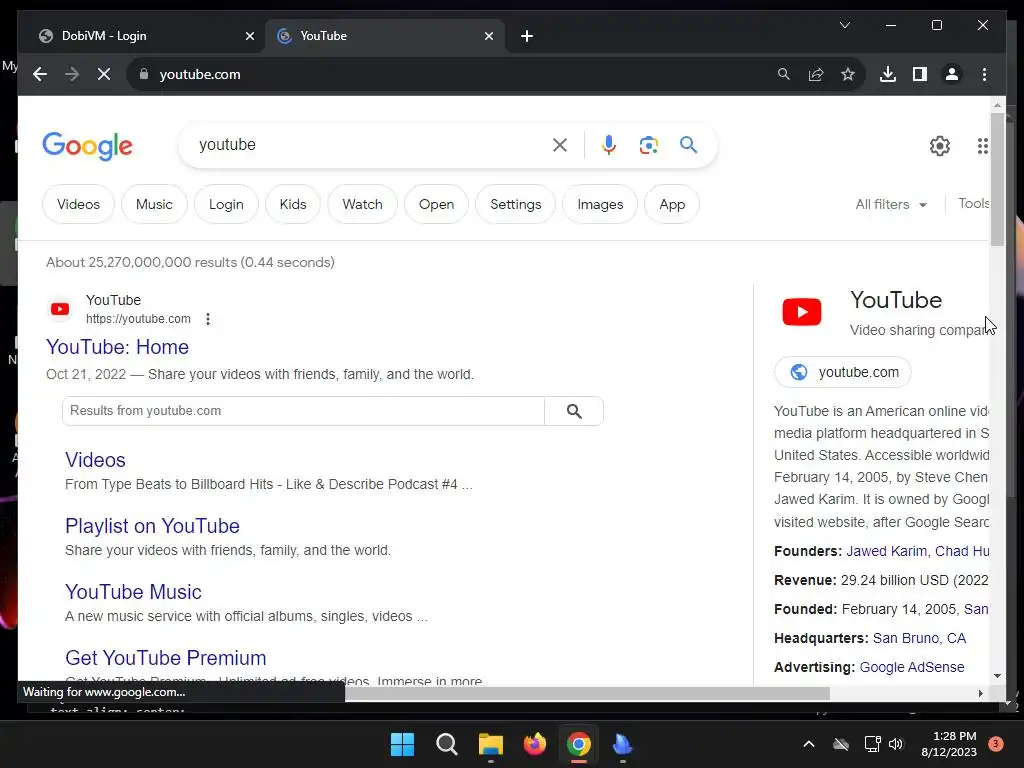Open the Windows Start menu
This screenshot has height=768, width=1024.
point(402,744)
